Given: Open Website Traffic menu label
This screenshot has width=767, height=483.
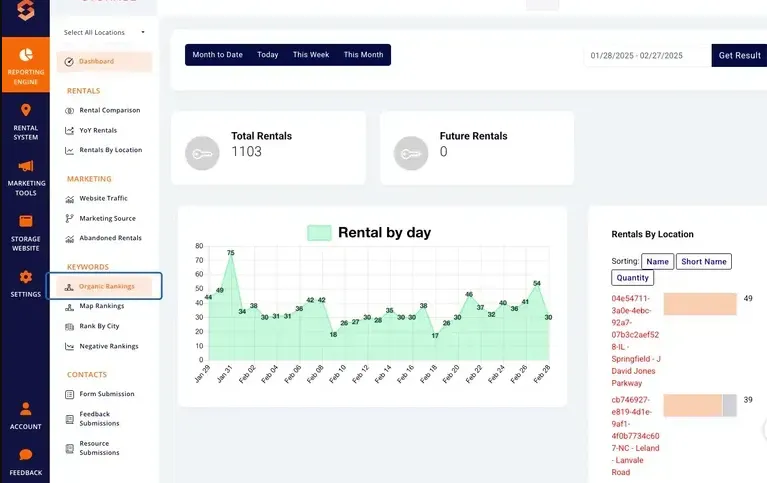Looking at the screenshot, I should 103,198.
